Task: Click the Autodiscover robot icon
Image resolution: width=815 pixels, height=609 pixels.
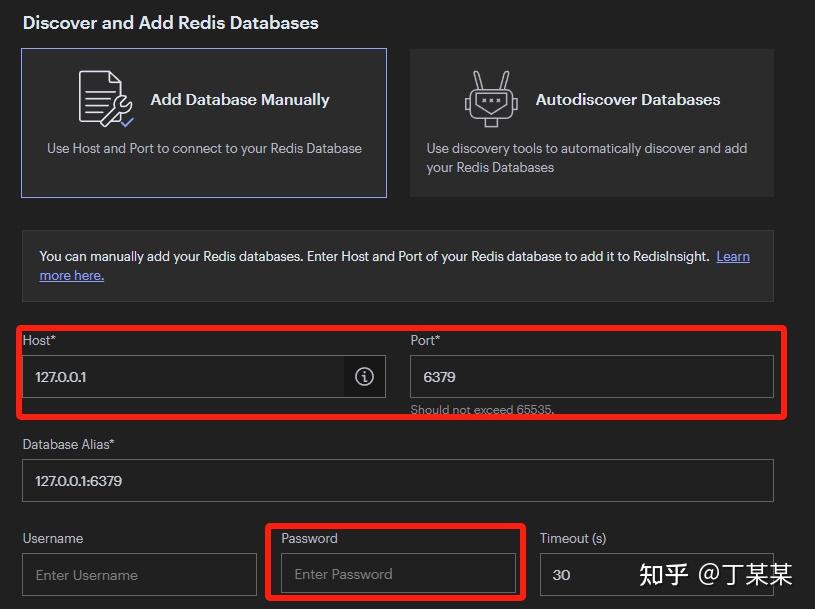Action: (491, 99)
